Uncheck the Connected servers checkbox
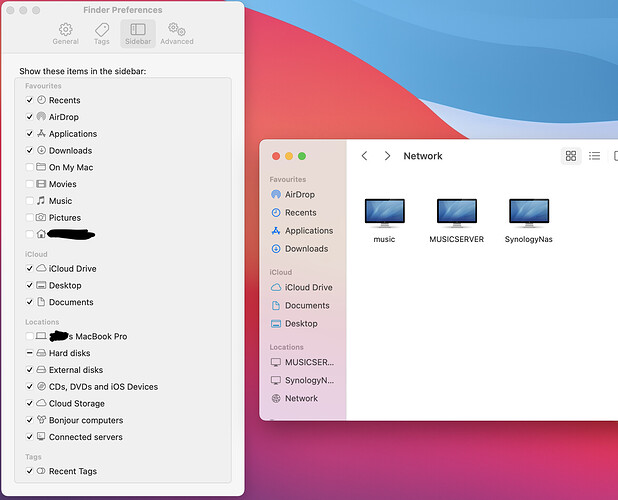This screenshot has height=500, width=618. [x=30, y=437]
